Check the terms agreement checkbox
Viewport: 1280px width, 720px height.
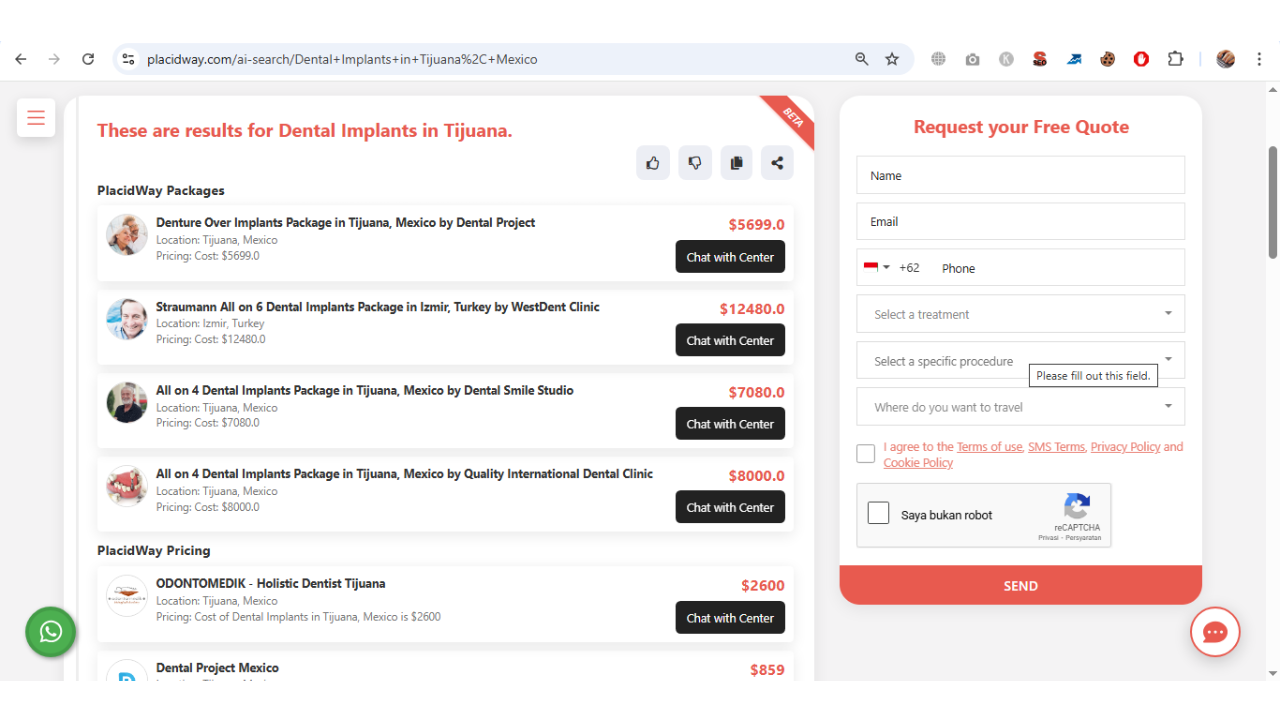pyautogui.click(x=865, y=453)
